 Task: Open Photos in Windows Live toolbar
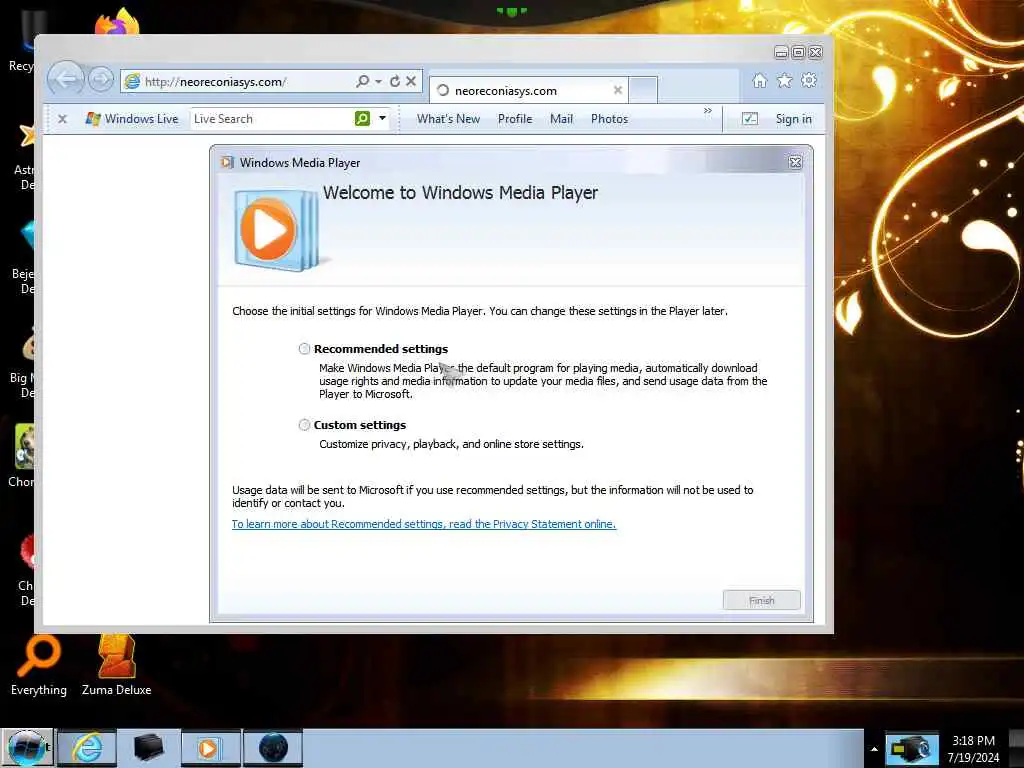[609, 119]
